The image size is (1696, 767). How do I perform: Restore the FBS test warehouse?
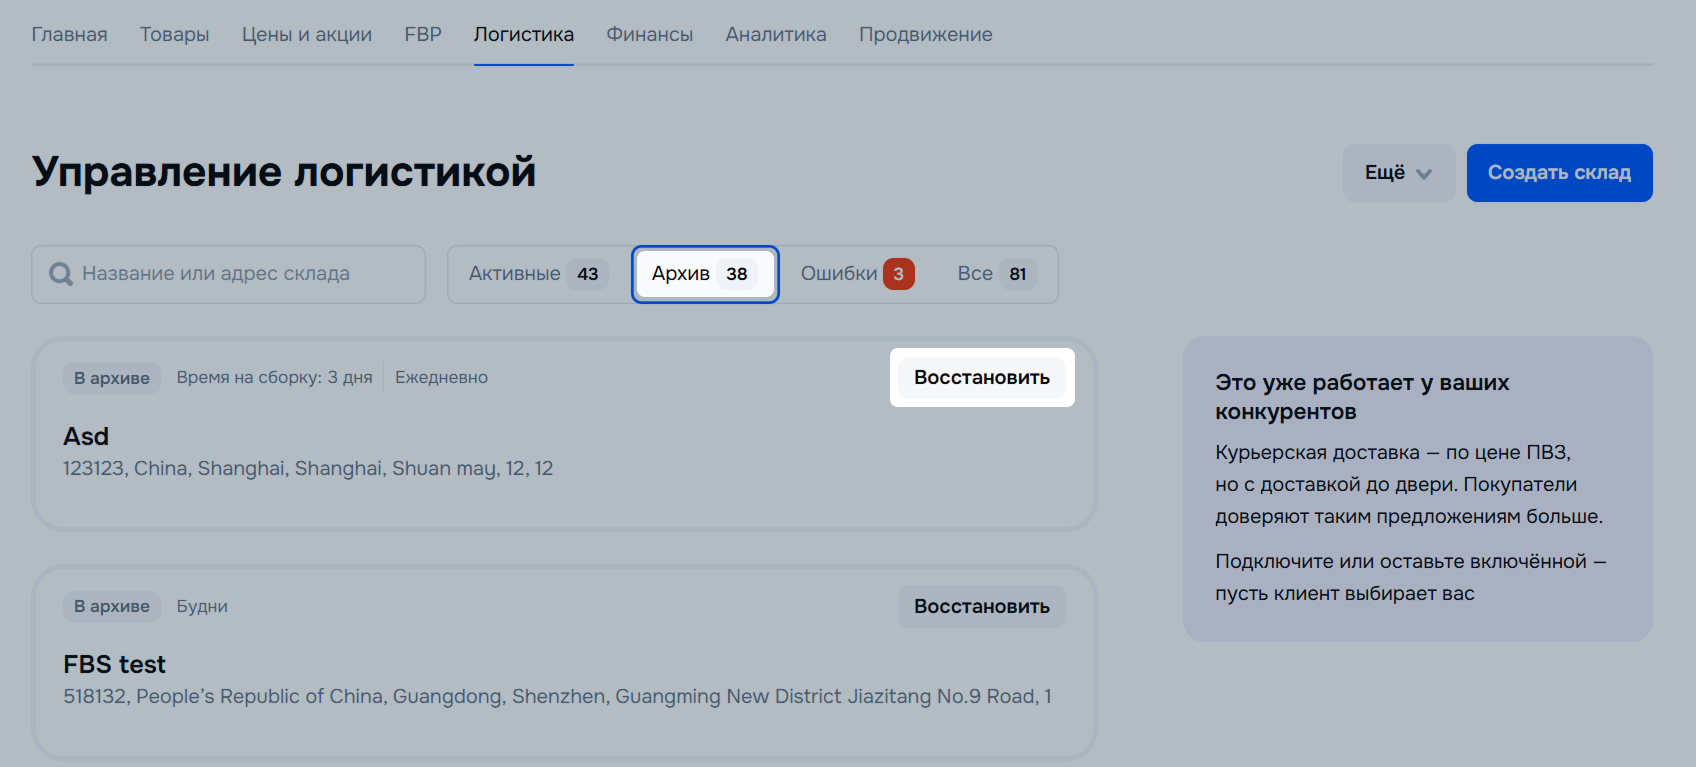coord(981,607)
